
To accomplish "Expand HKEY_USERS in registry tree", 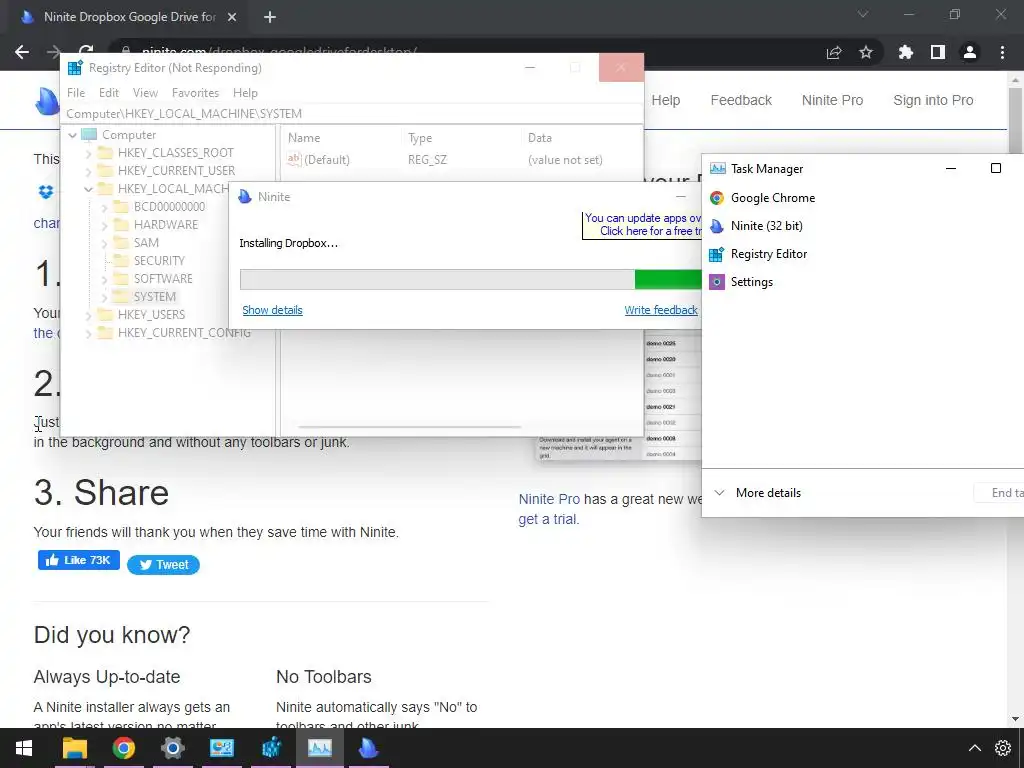I will click(x=88, y=315).
